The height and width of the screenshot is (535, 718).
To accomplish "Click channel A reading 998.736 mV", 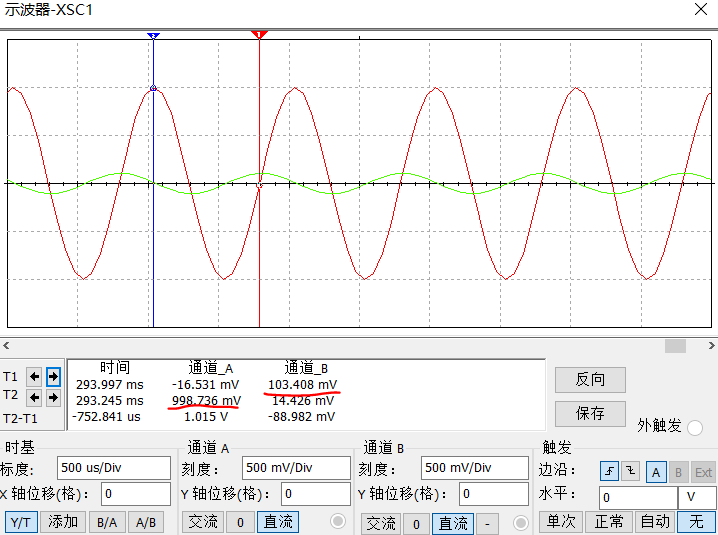I will pos(206,401).
